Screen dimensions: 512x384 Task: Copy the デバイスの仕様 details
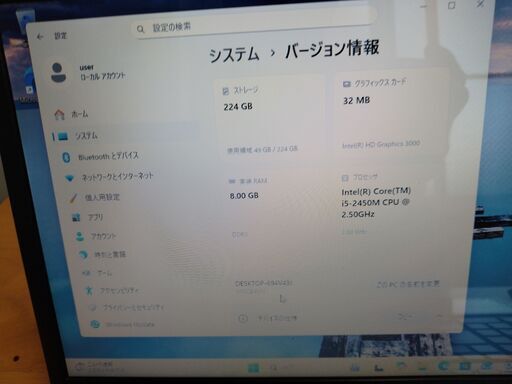404,316
